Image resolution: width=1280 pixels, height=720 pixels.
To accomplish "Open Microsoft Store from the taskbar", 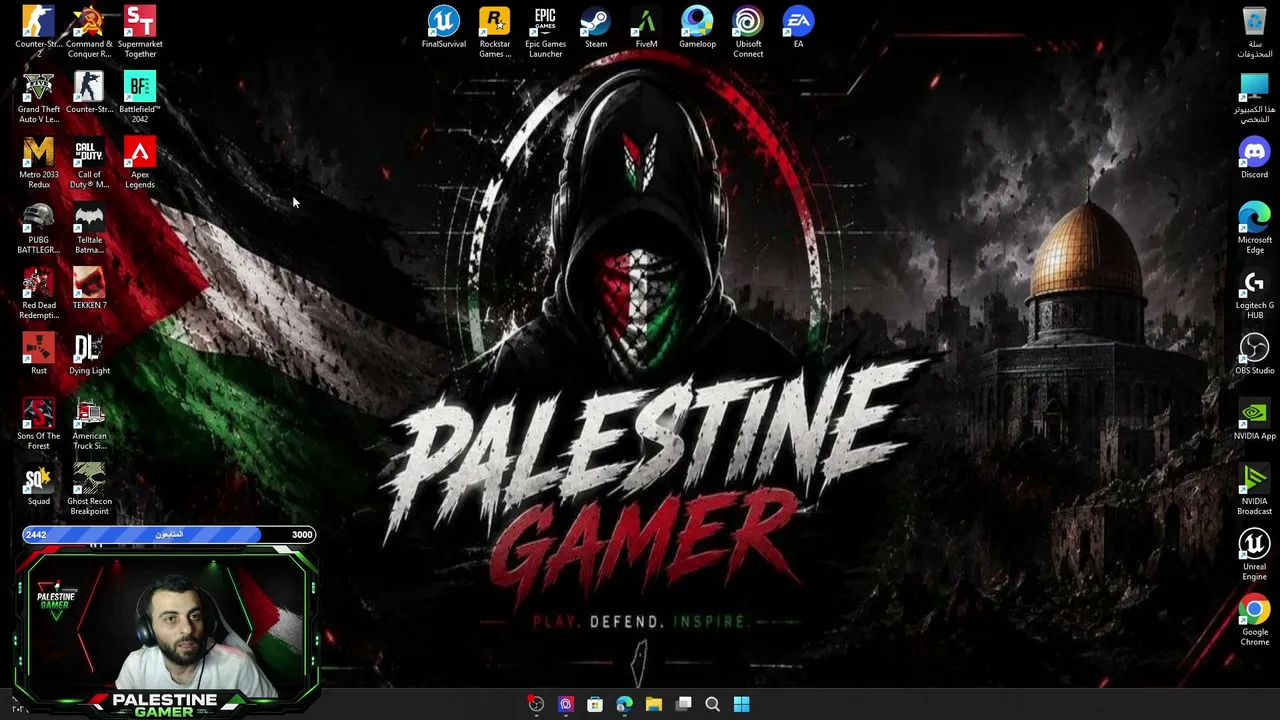I will coord(595,704).
